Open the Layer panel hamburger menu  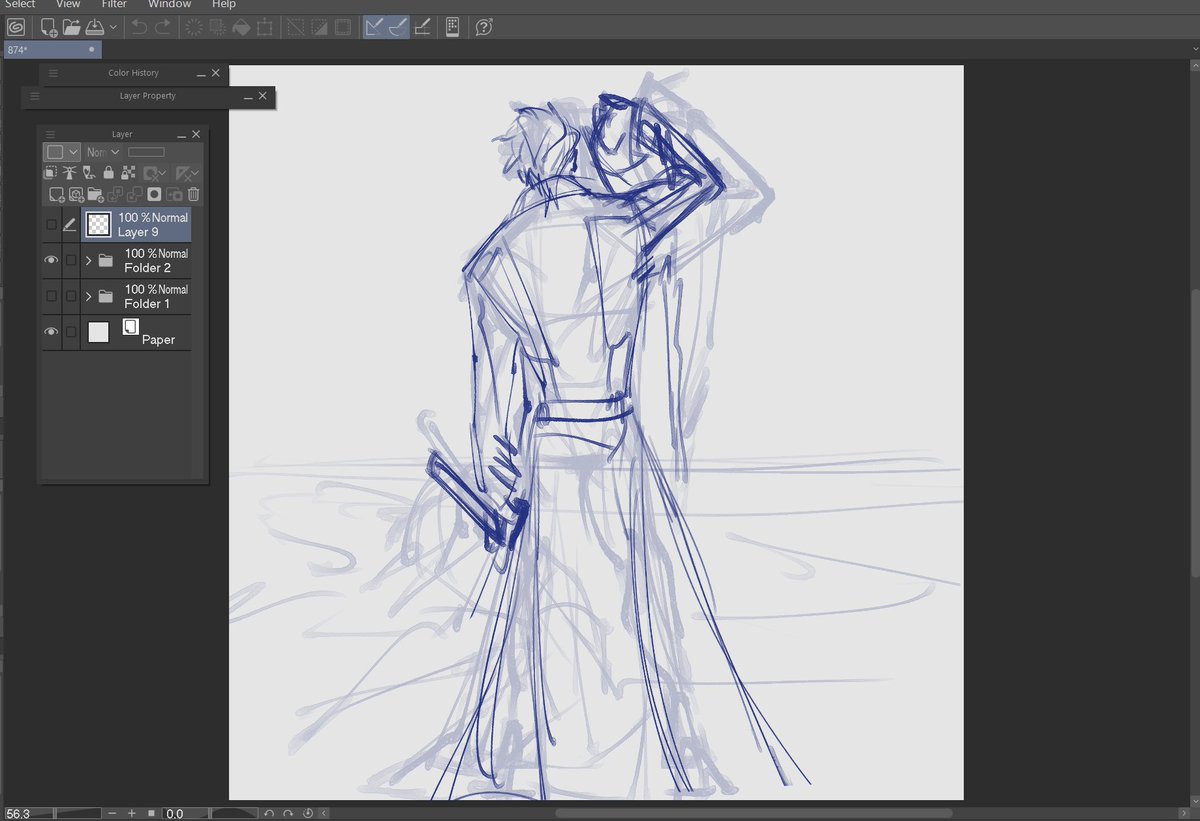pos(50,134)
